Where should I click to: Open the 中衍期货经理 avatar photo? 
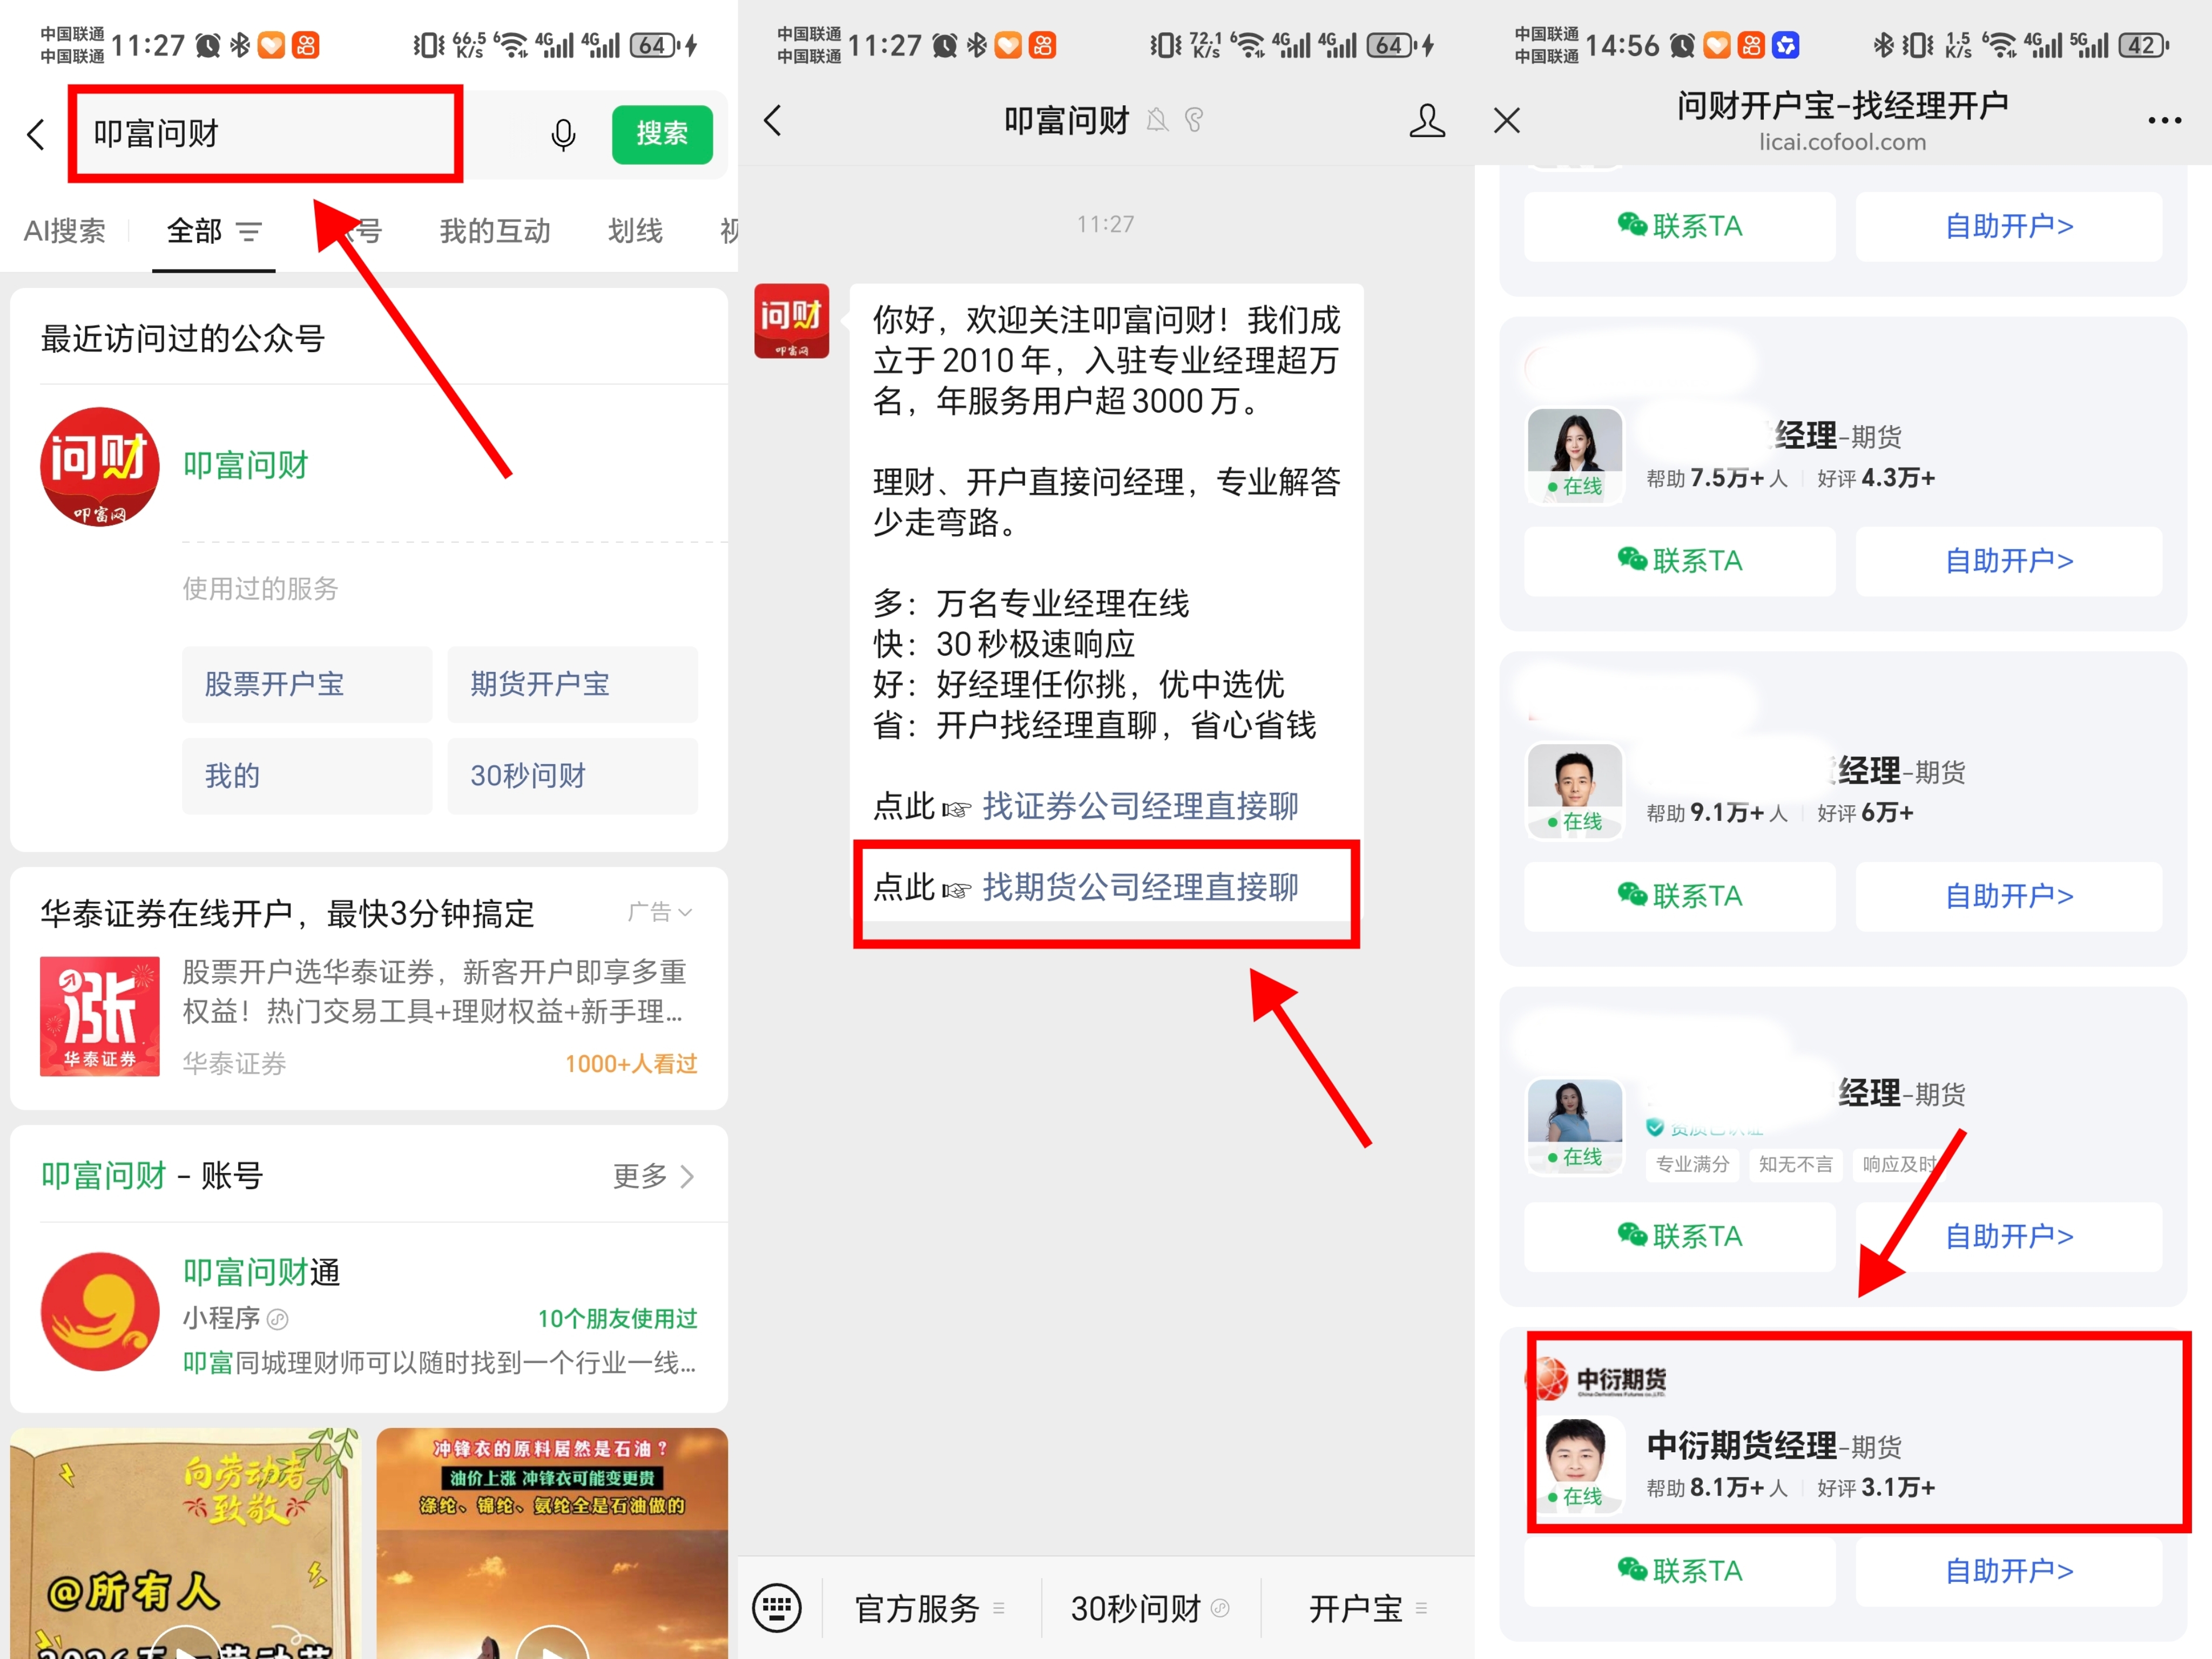point(1575,1465)
